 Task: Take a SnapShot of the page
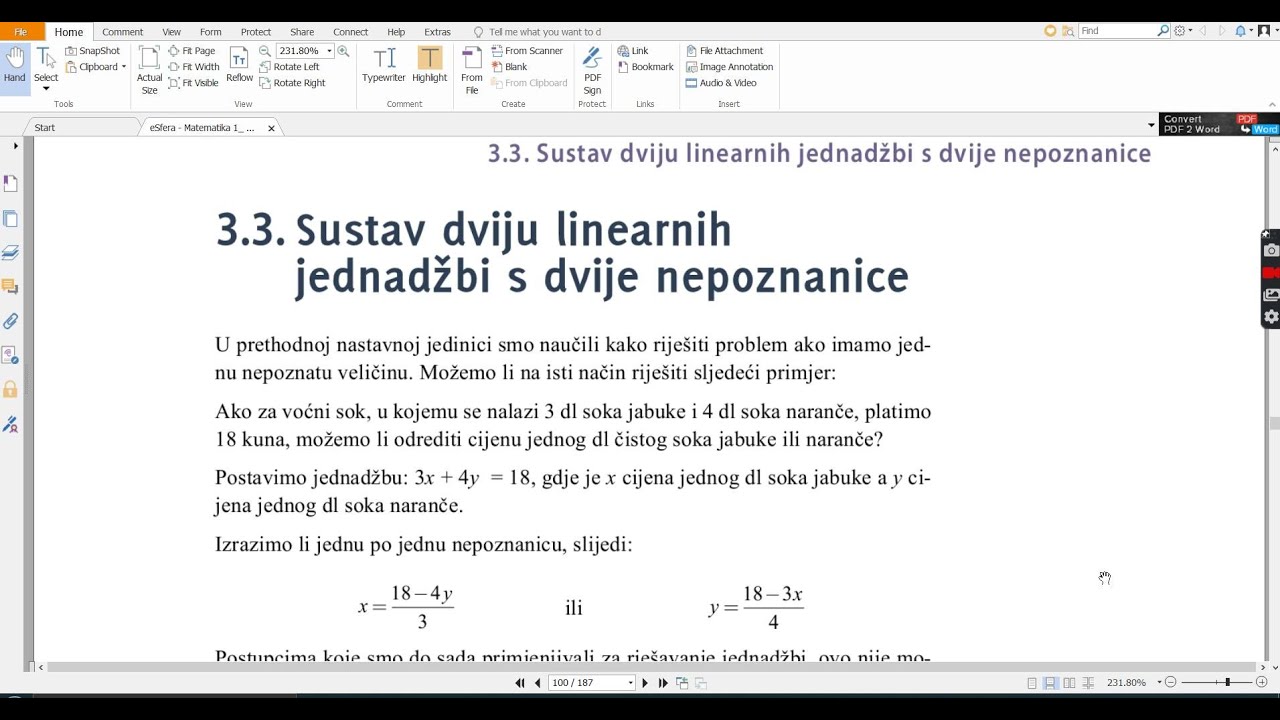coord(93,51)
